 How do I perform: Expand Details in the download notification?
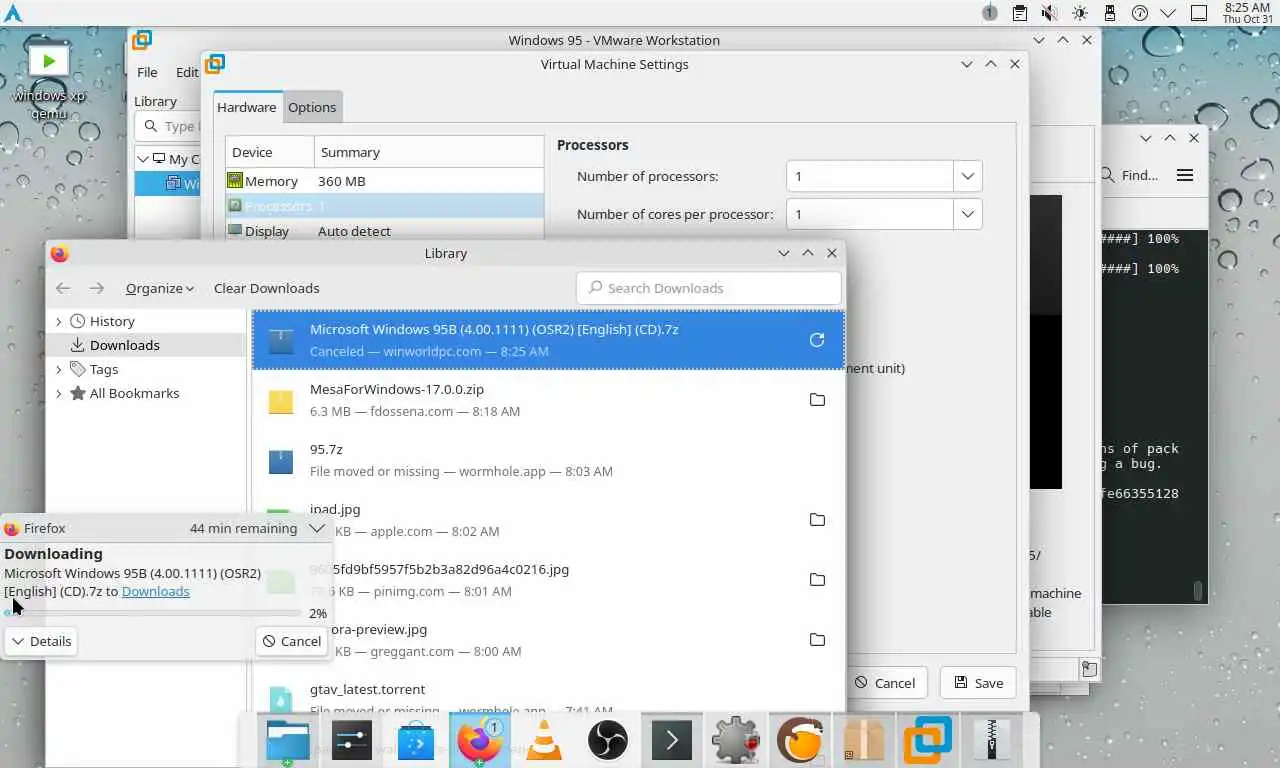click(x=41, y=641)
